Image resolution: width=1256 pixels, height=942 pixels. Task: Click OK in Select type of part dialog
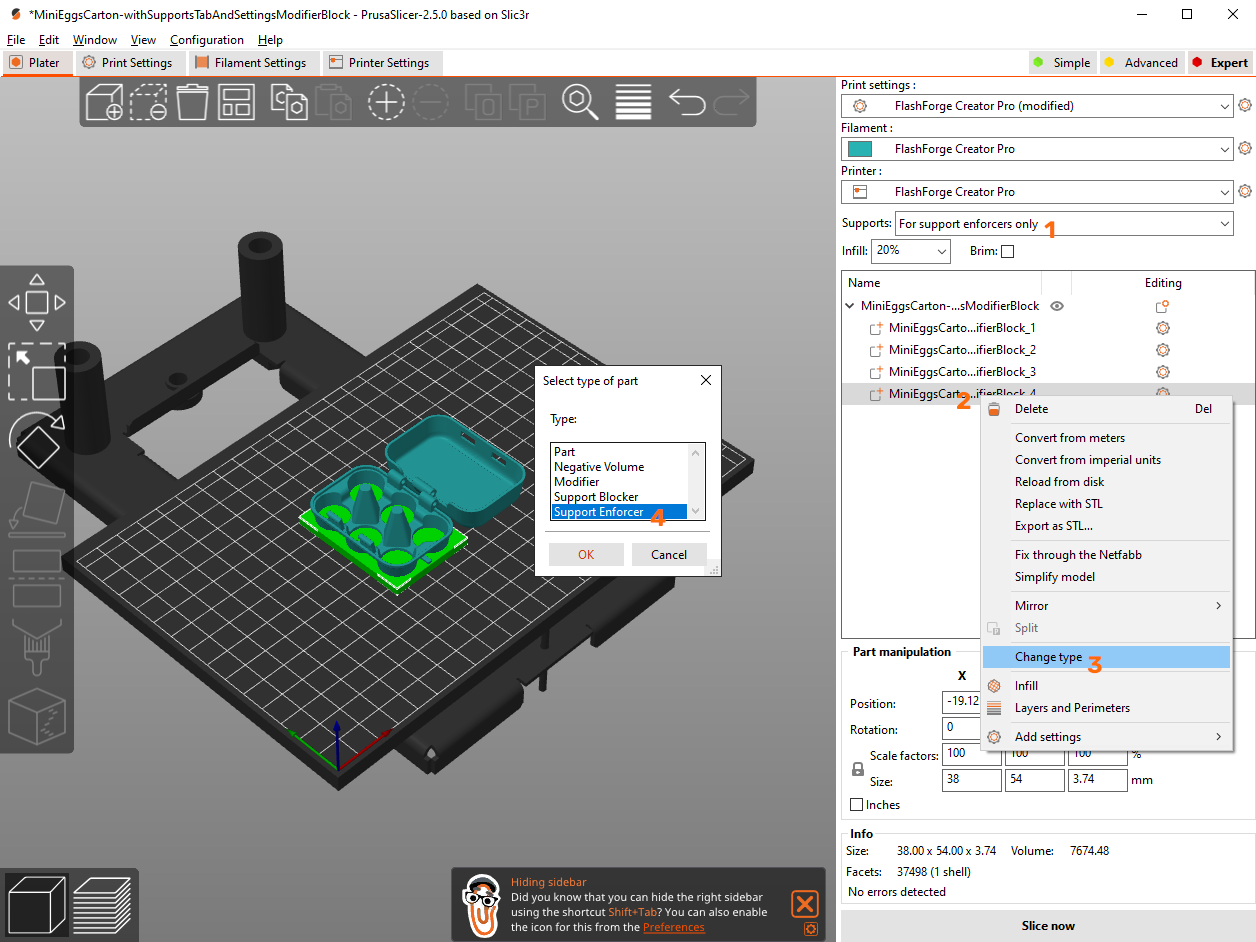click(x=586, y=554)
